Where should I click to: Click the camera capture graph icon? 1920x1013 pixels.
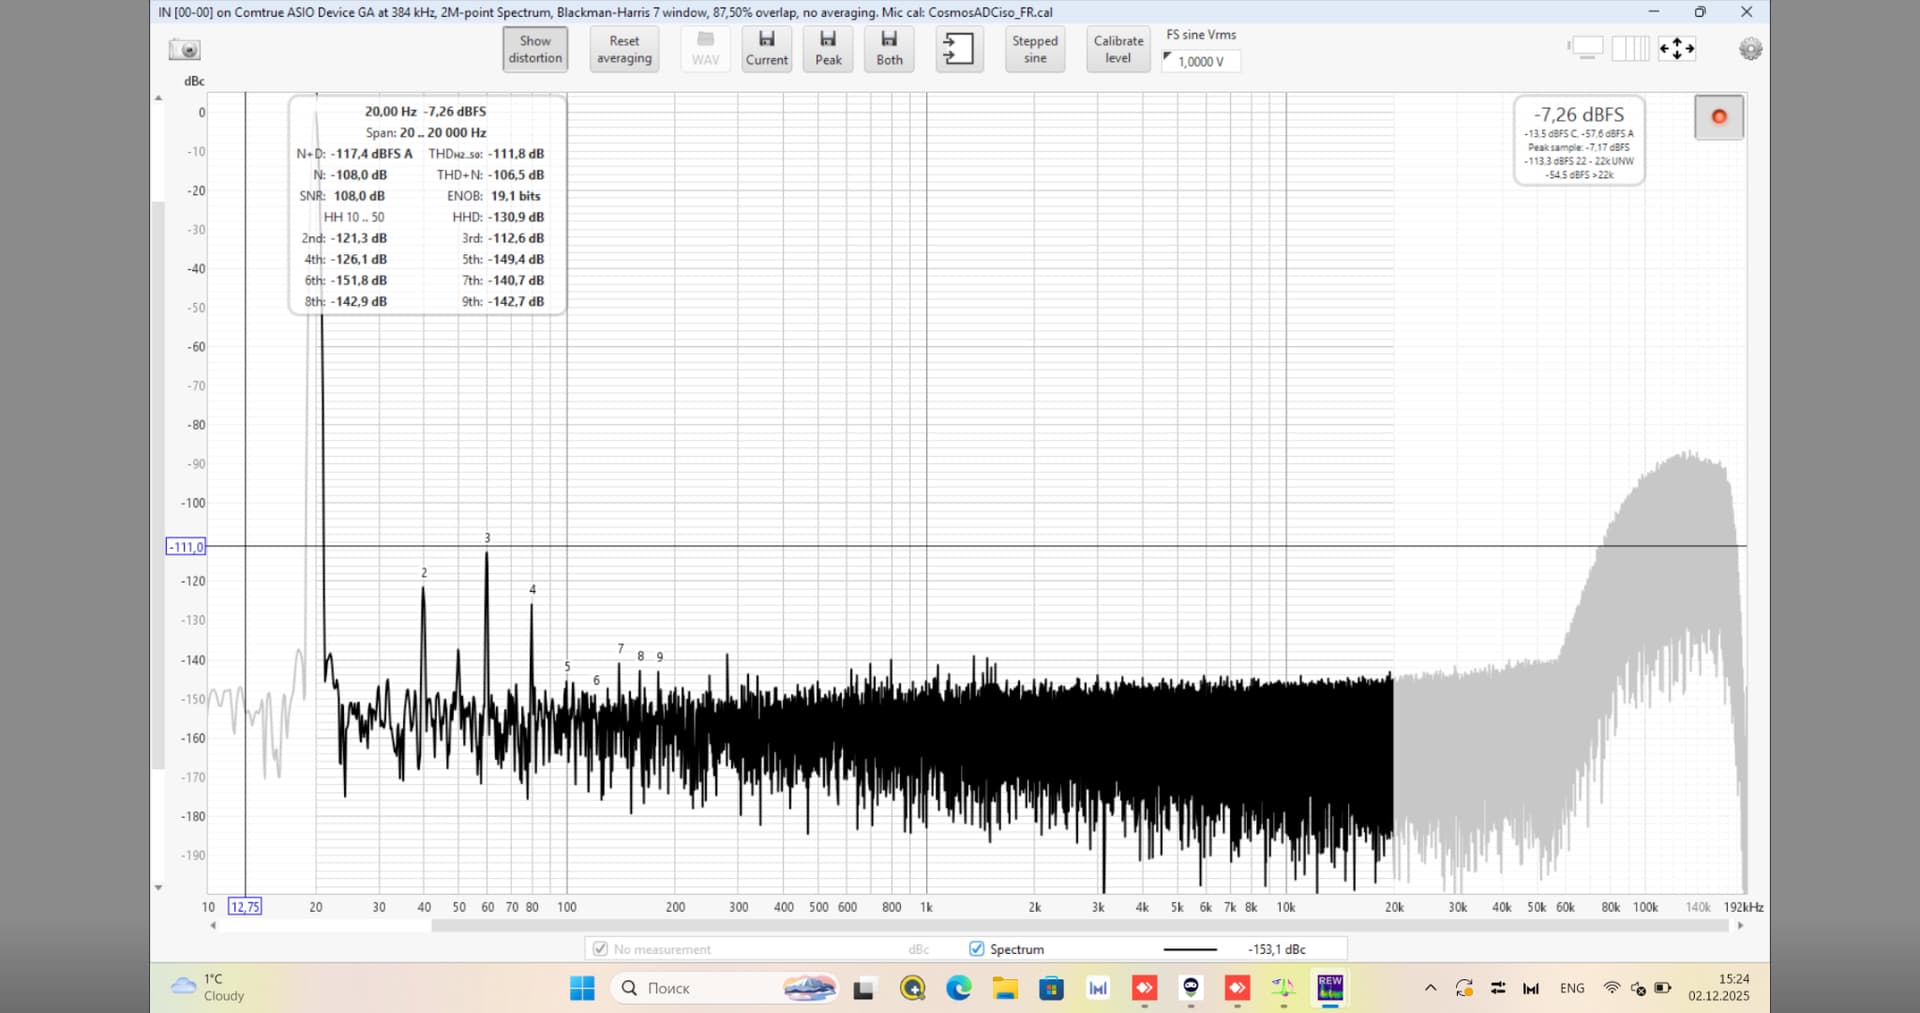point(185,49)
